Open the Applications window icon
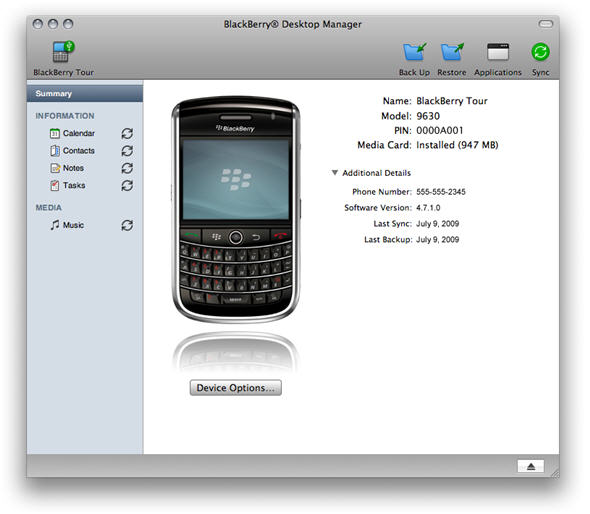Screen dimensions: 590x514 (x=497, y=52)
